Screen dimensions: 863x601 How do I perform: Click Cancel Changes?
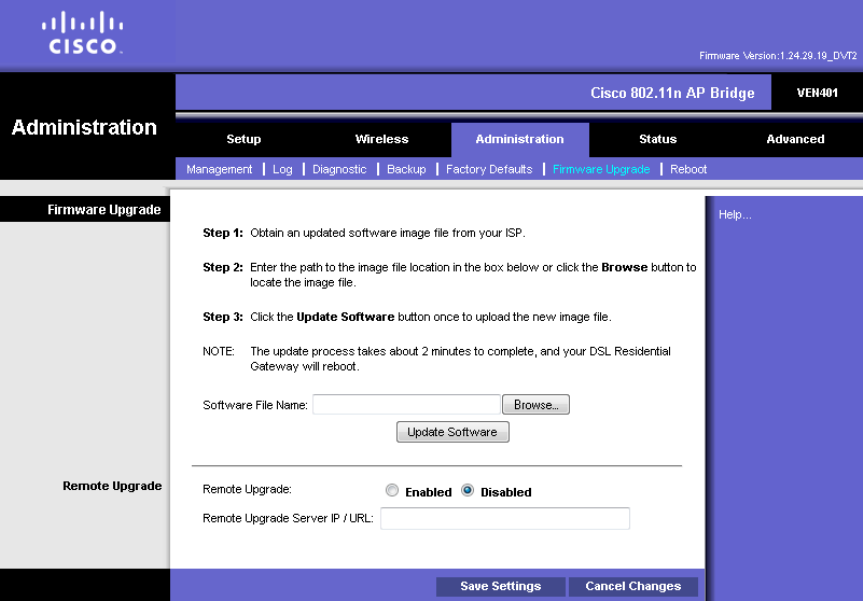click(633, 586)
